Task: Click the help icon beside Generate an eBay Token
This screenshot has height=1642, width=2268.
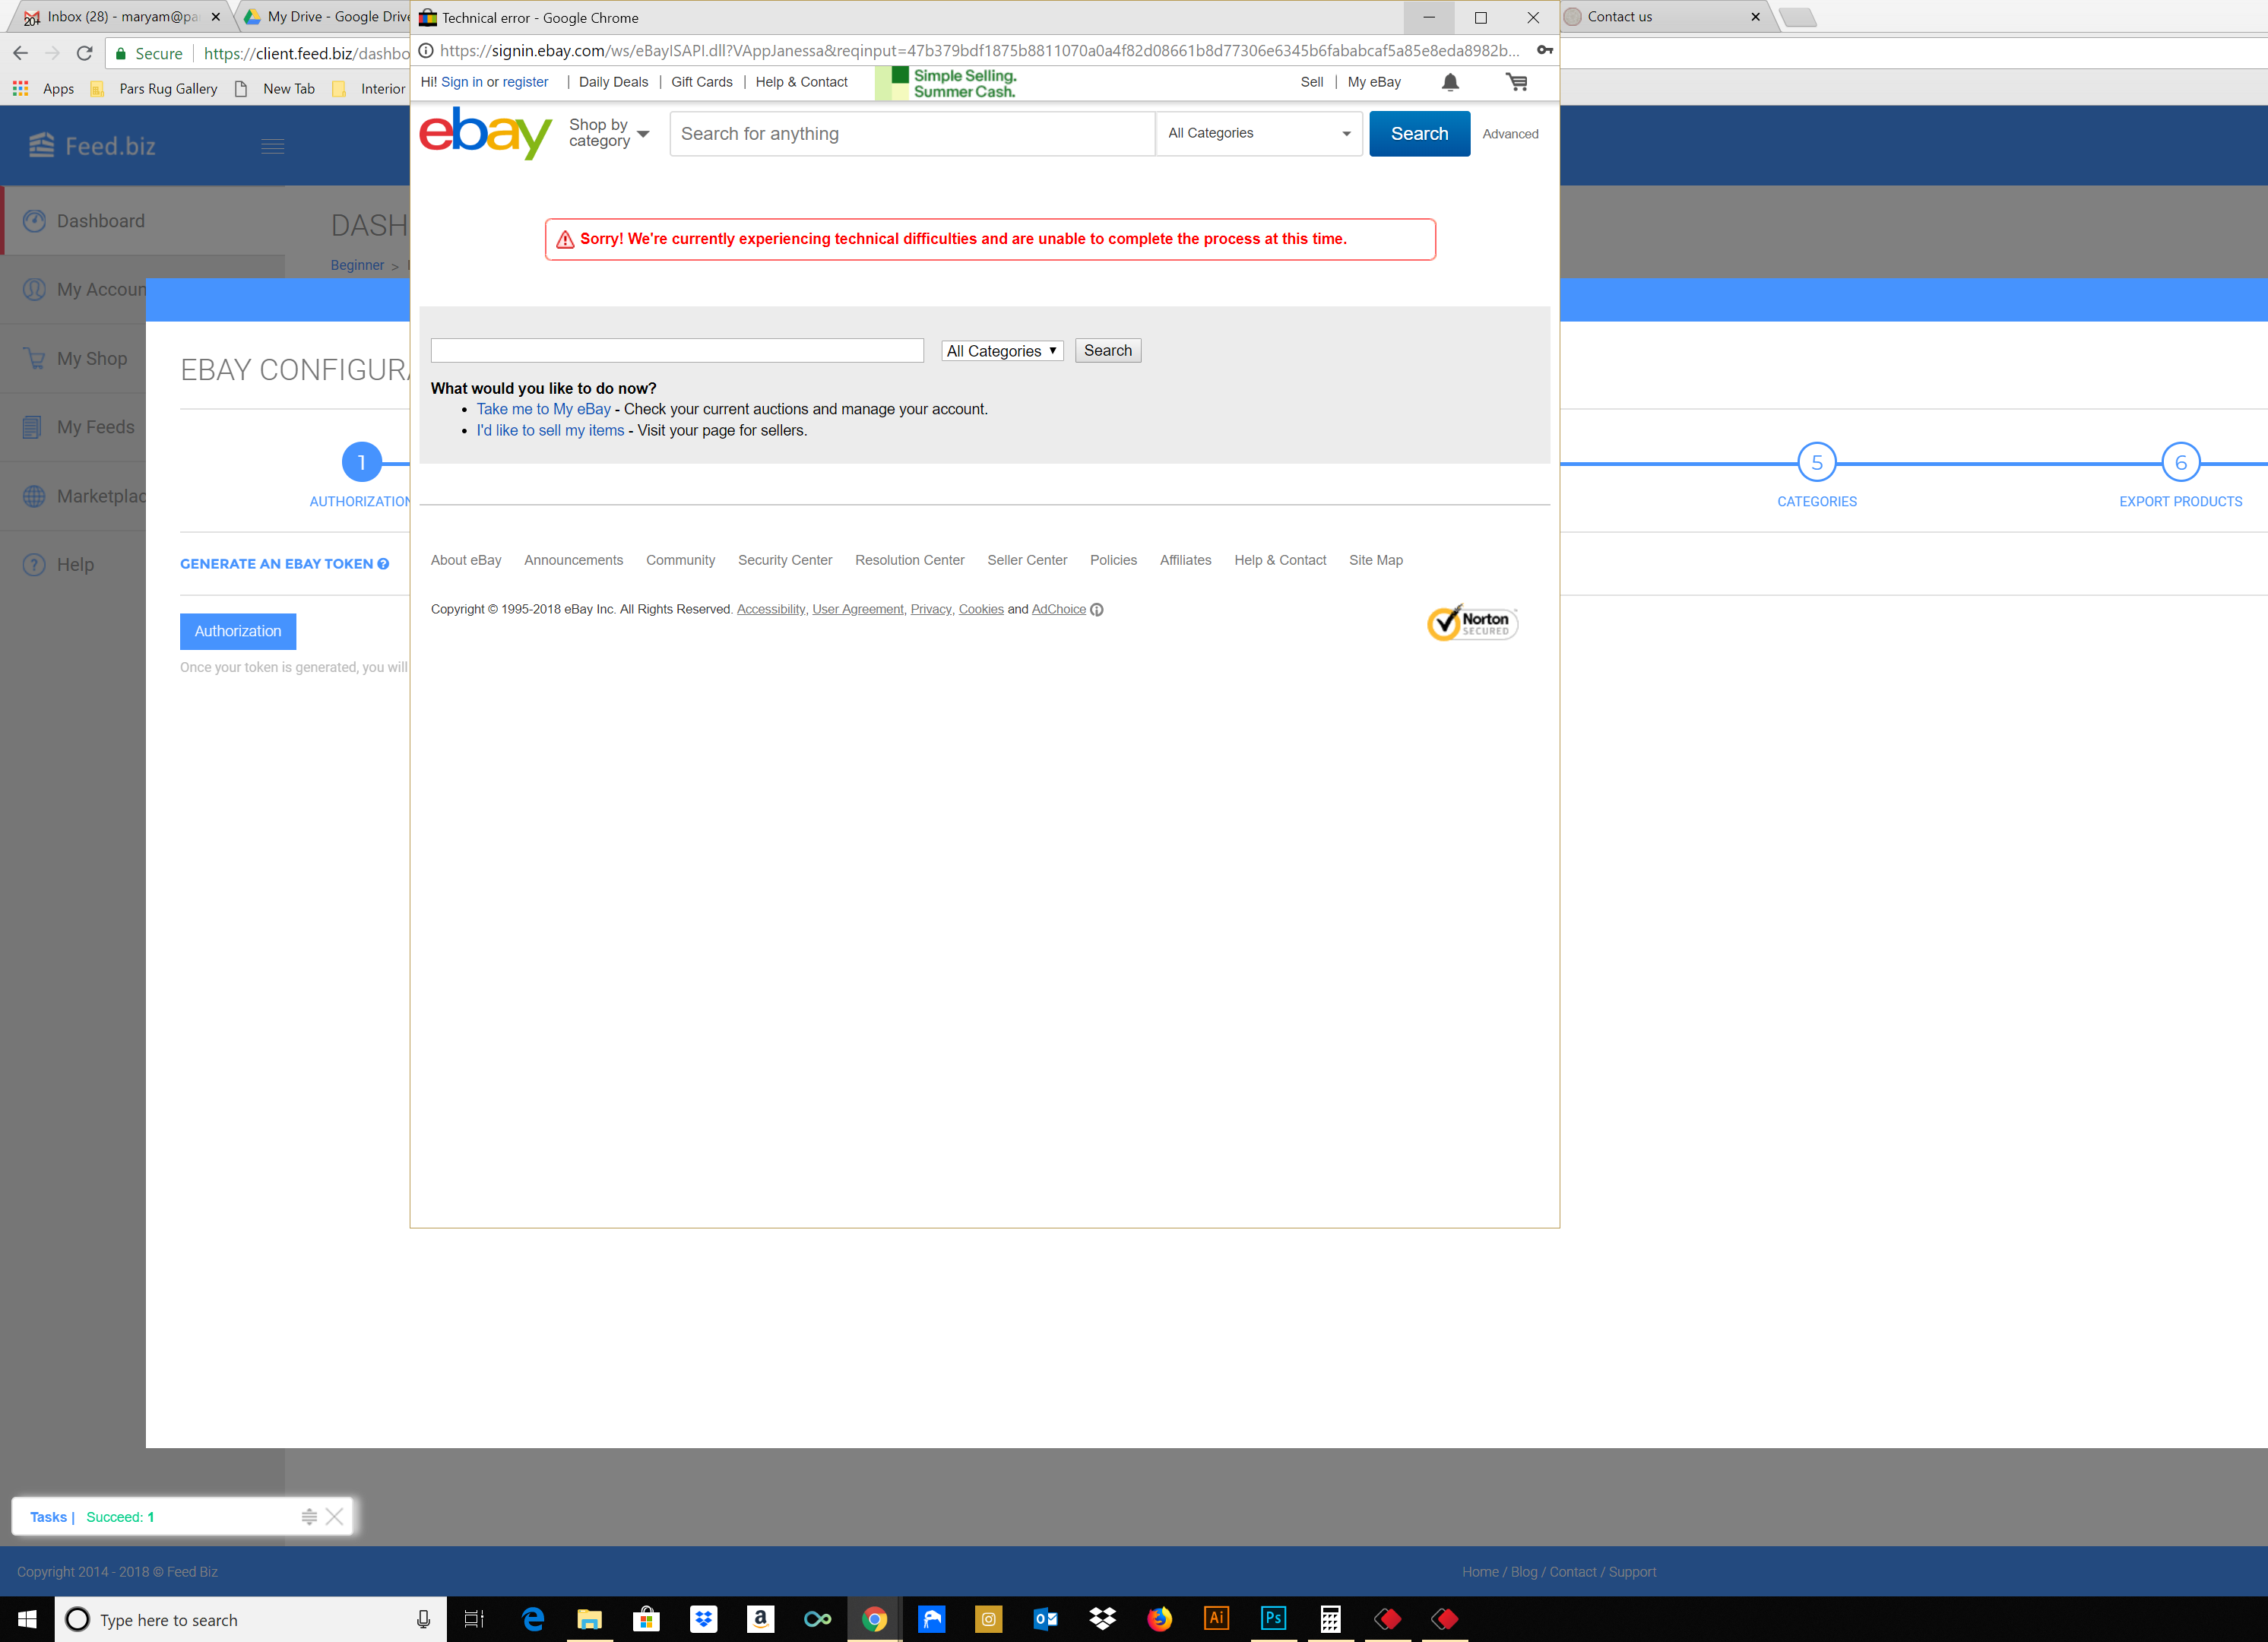Action: click(383, 564)
